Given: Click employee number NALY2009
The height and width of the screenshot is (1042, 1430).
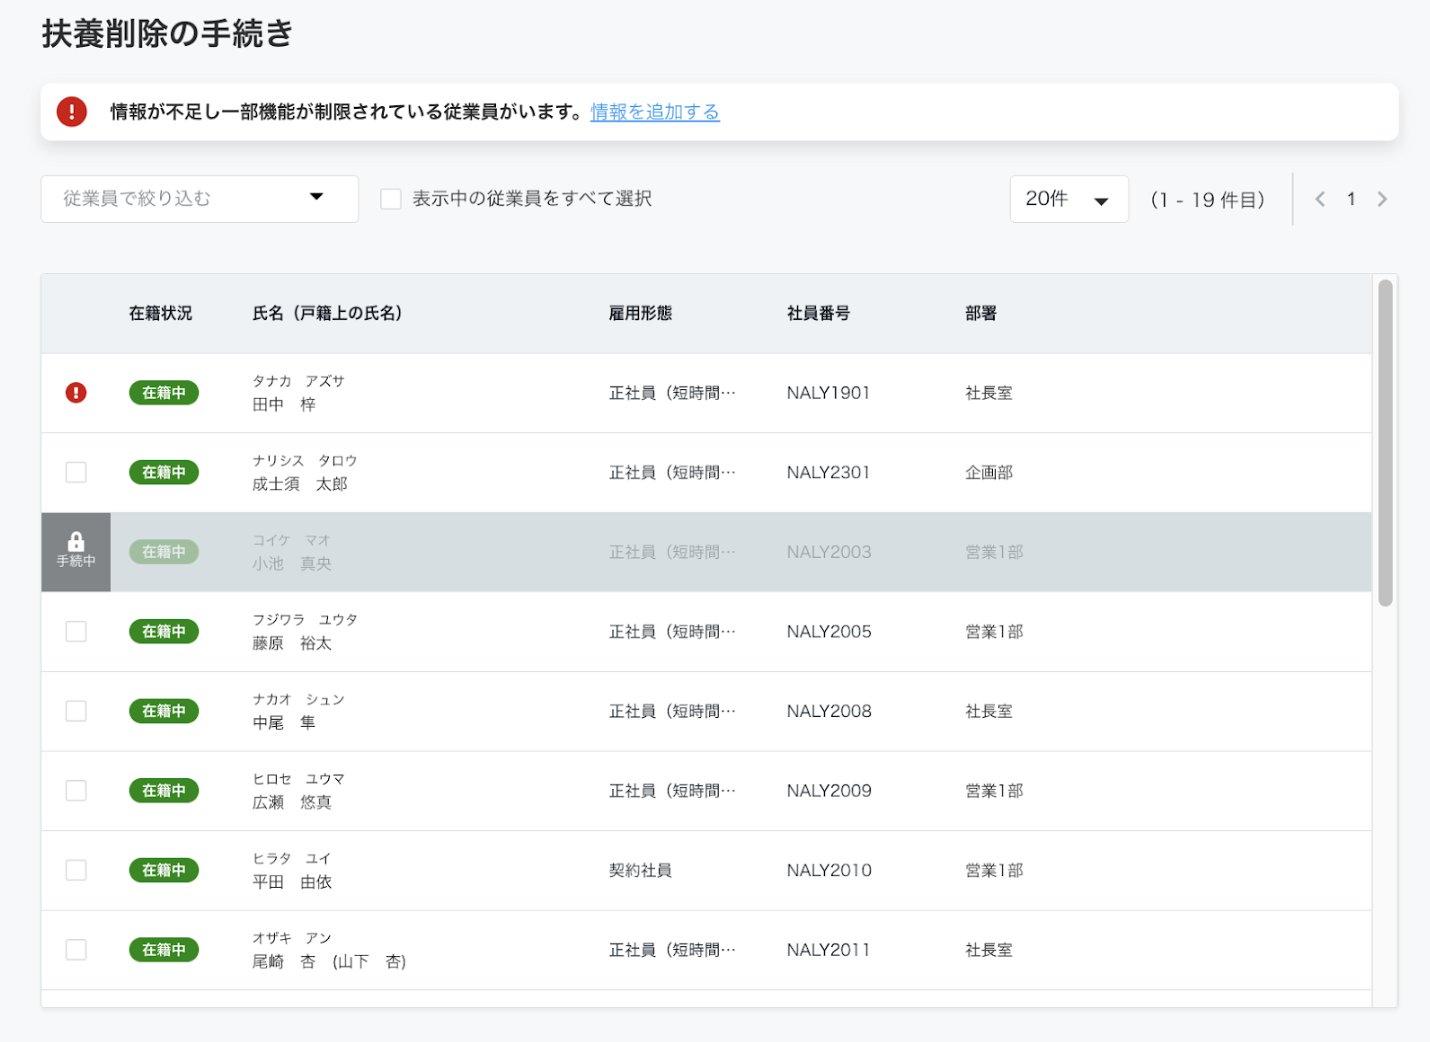Looking at the screenshot, I should pos(829,790).
